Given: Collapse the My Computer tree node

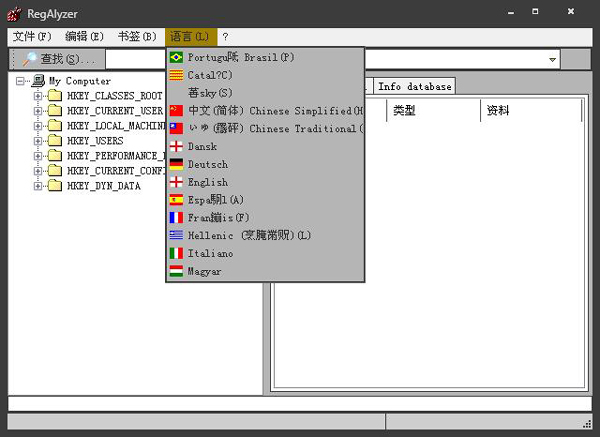Looking at the screenshot, I should pyautogui.click(x=20, y=81).
